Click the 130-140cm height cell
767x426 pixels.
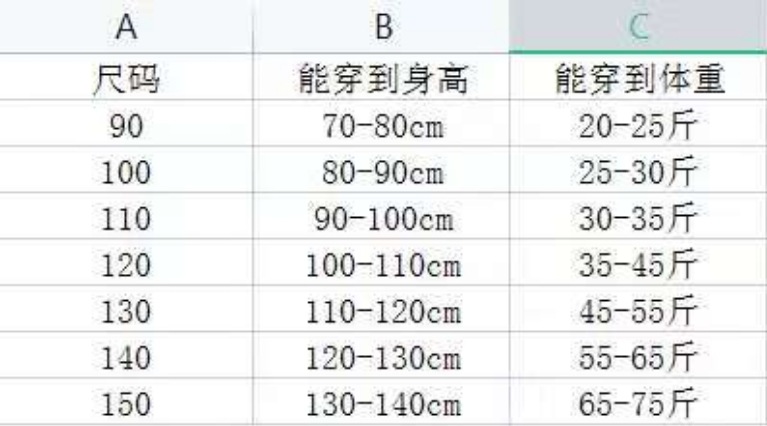point(381,402)
